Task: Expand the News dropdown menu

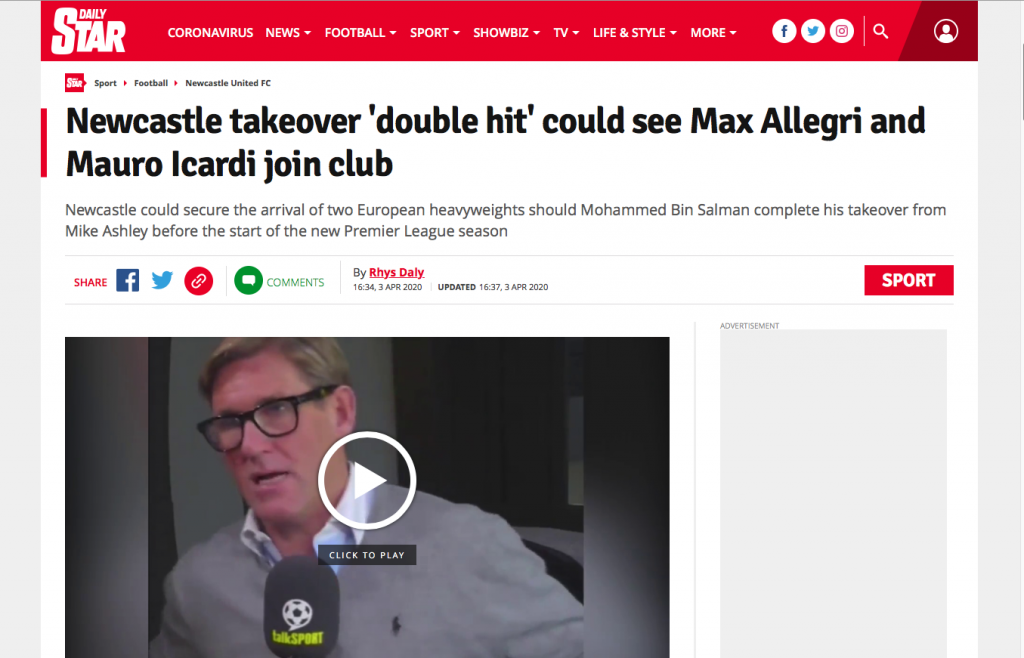Action: pos(288,33)
